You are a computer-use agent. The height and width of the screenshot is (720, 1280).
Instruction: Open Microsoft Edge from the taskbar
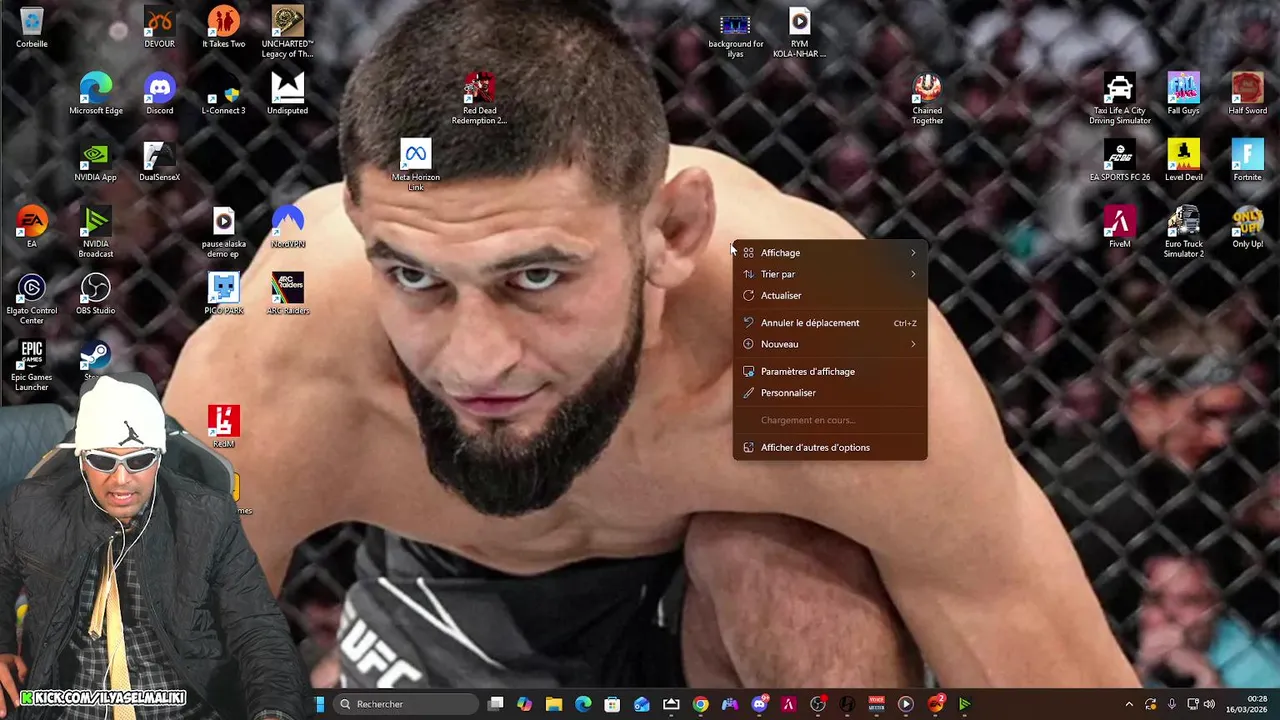tap(583, 704)
